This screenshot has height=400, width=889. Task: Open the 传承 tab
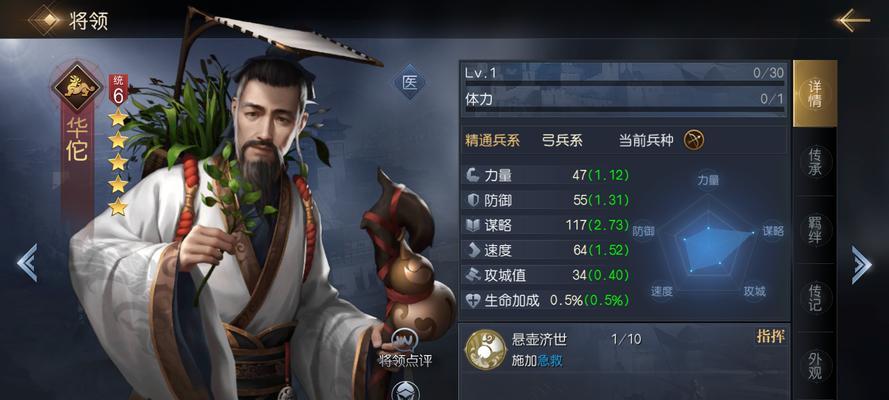pos(815,161)
